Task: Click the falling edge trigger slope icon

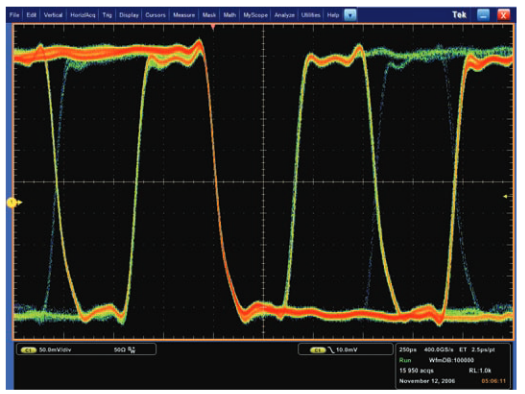Action: coord(331,350)
